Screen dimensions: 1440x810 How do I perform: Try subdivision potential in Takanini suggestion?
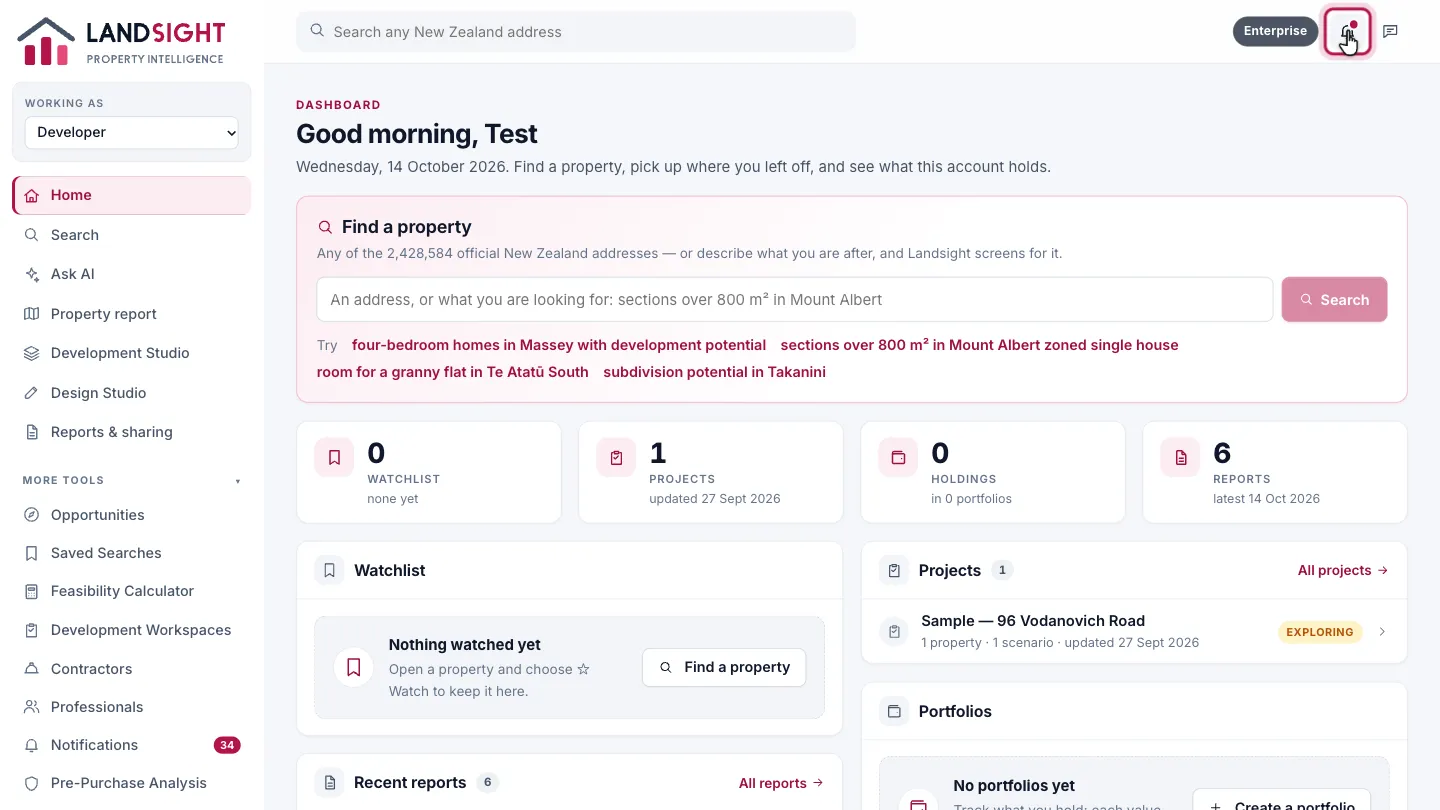[x=714, y=372]
